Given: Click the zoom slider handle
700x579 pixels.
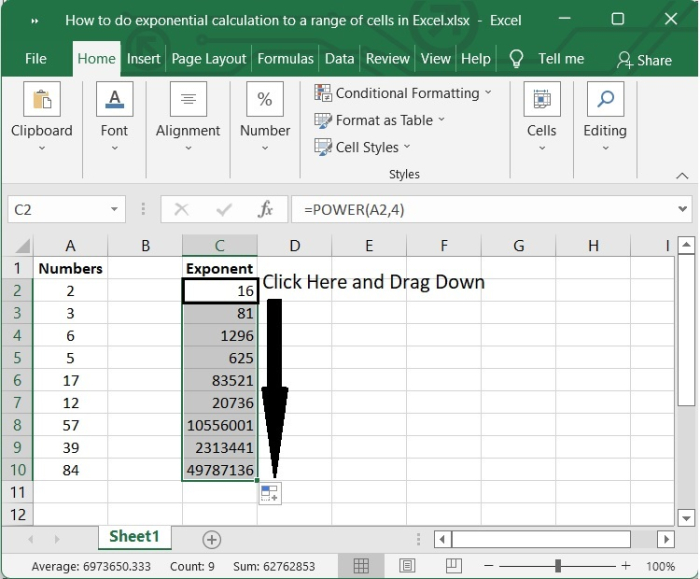Looking at the screenshot, I should click(557, 566).
